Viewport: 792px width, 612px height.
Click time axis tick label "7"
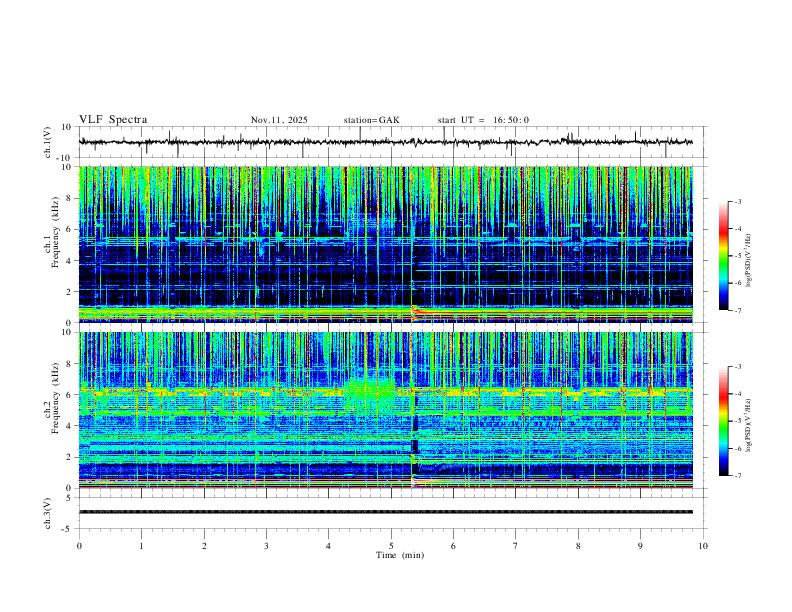click(516, 546)
